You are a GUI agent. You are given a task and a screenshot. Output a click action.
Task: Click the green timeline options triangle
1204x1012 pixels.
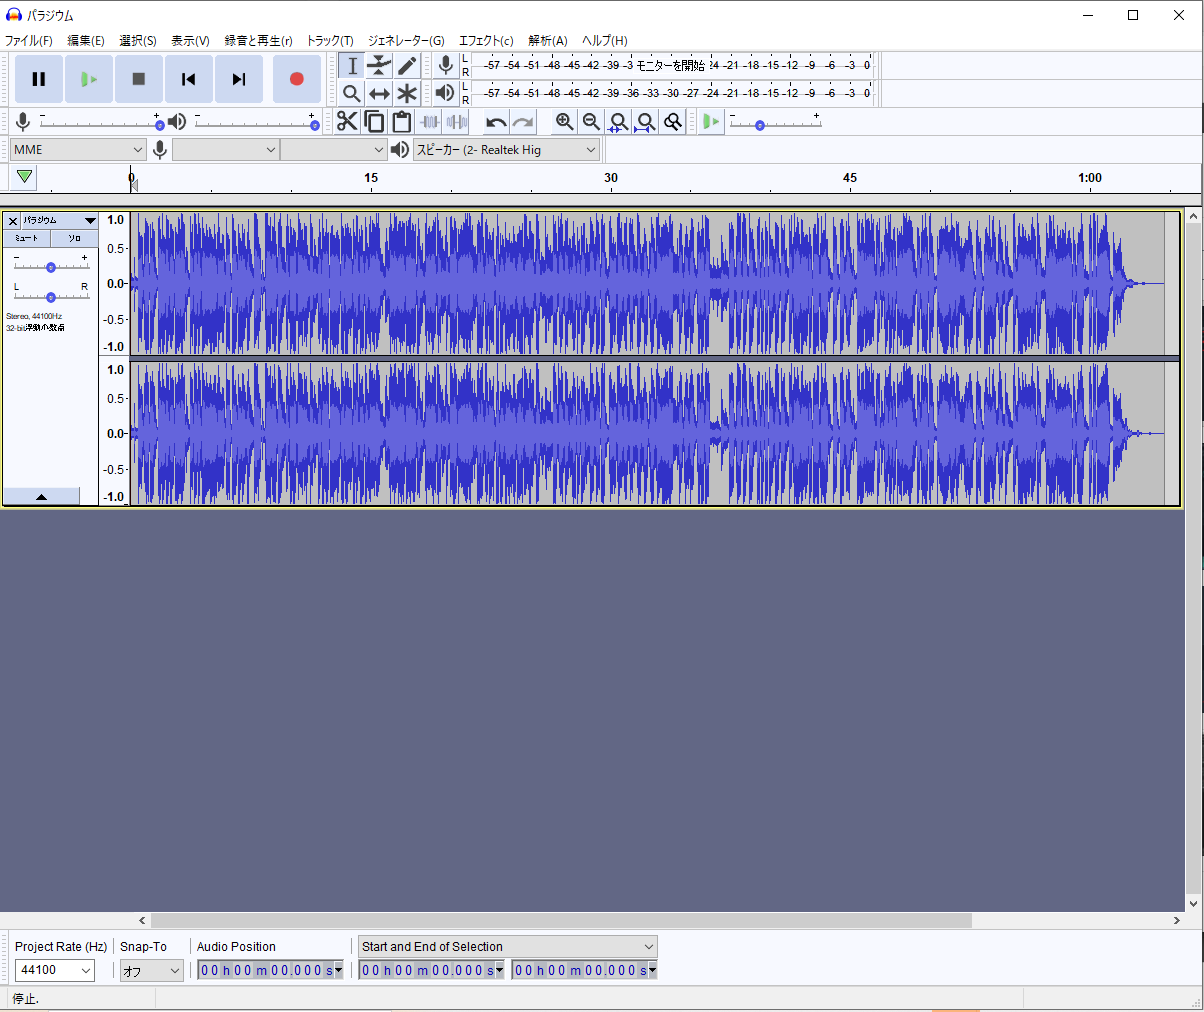[25, 177]
